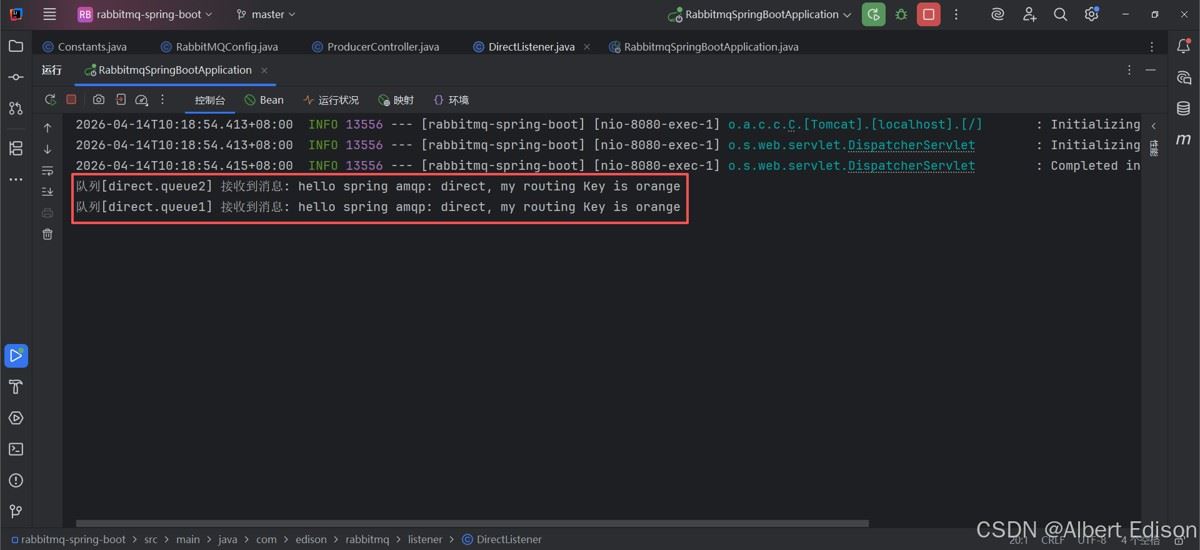Stop the process in Run panel toolbar
1200x550 pixels.
coord(71,100)
